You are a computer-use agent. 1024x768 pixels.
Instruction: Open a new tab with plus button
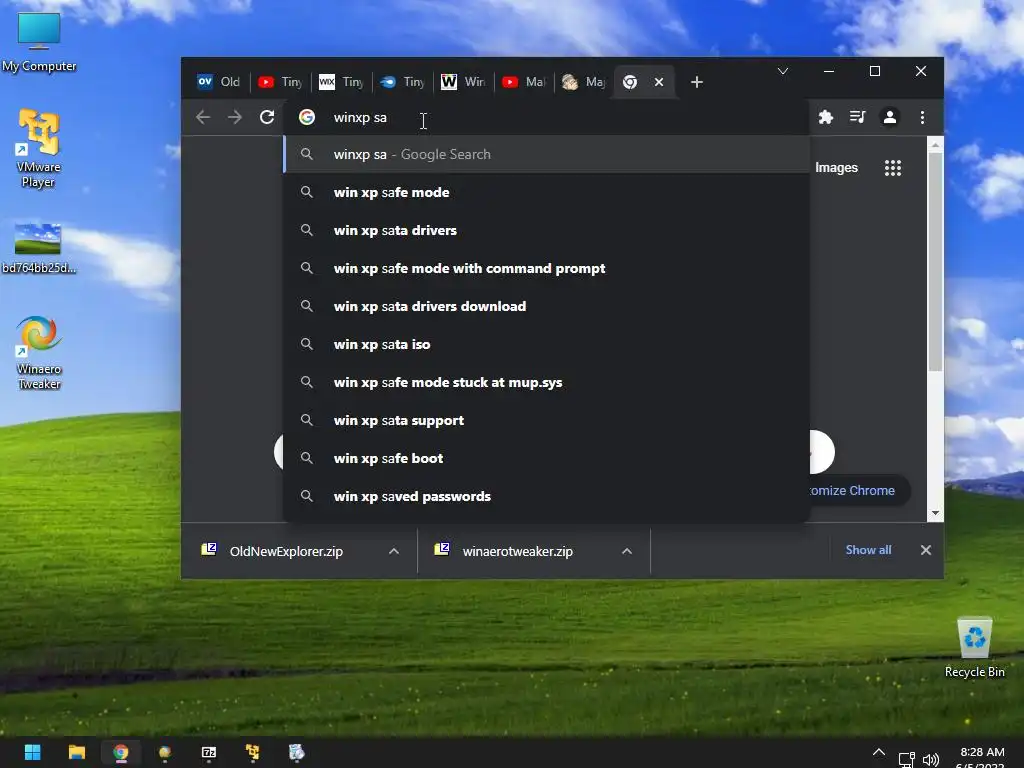[697, 82]
